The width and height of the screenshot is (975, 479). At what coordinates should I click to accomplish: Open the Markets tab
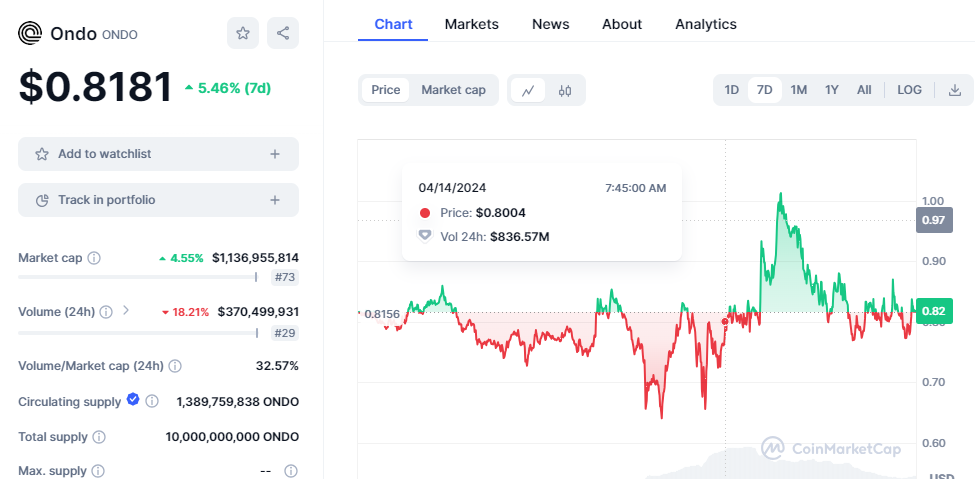pos(471,24)
